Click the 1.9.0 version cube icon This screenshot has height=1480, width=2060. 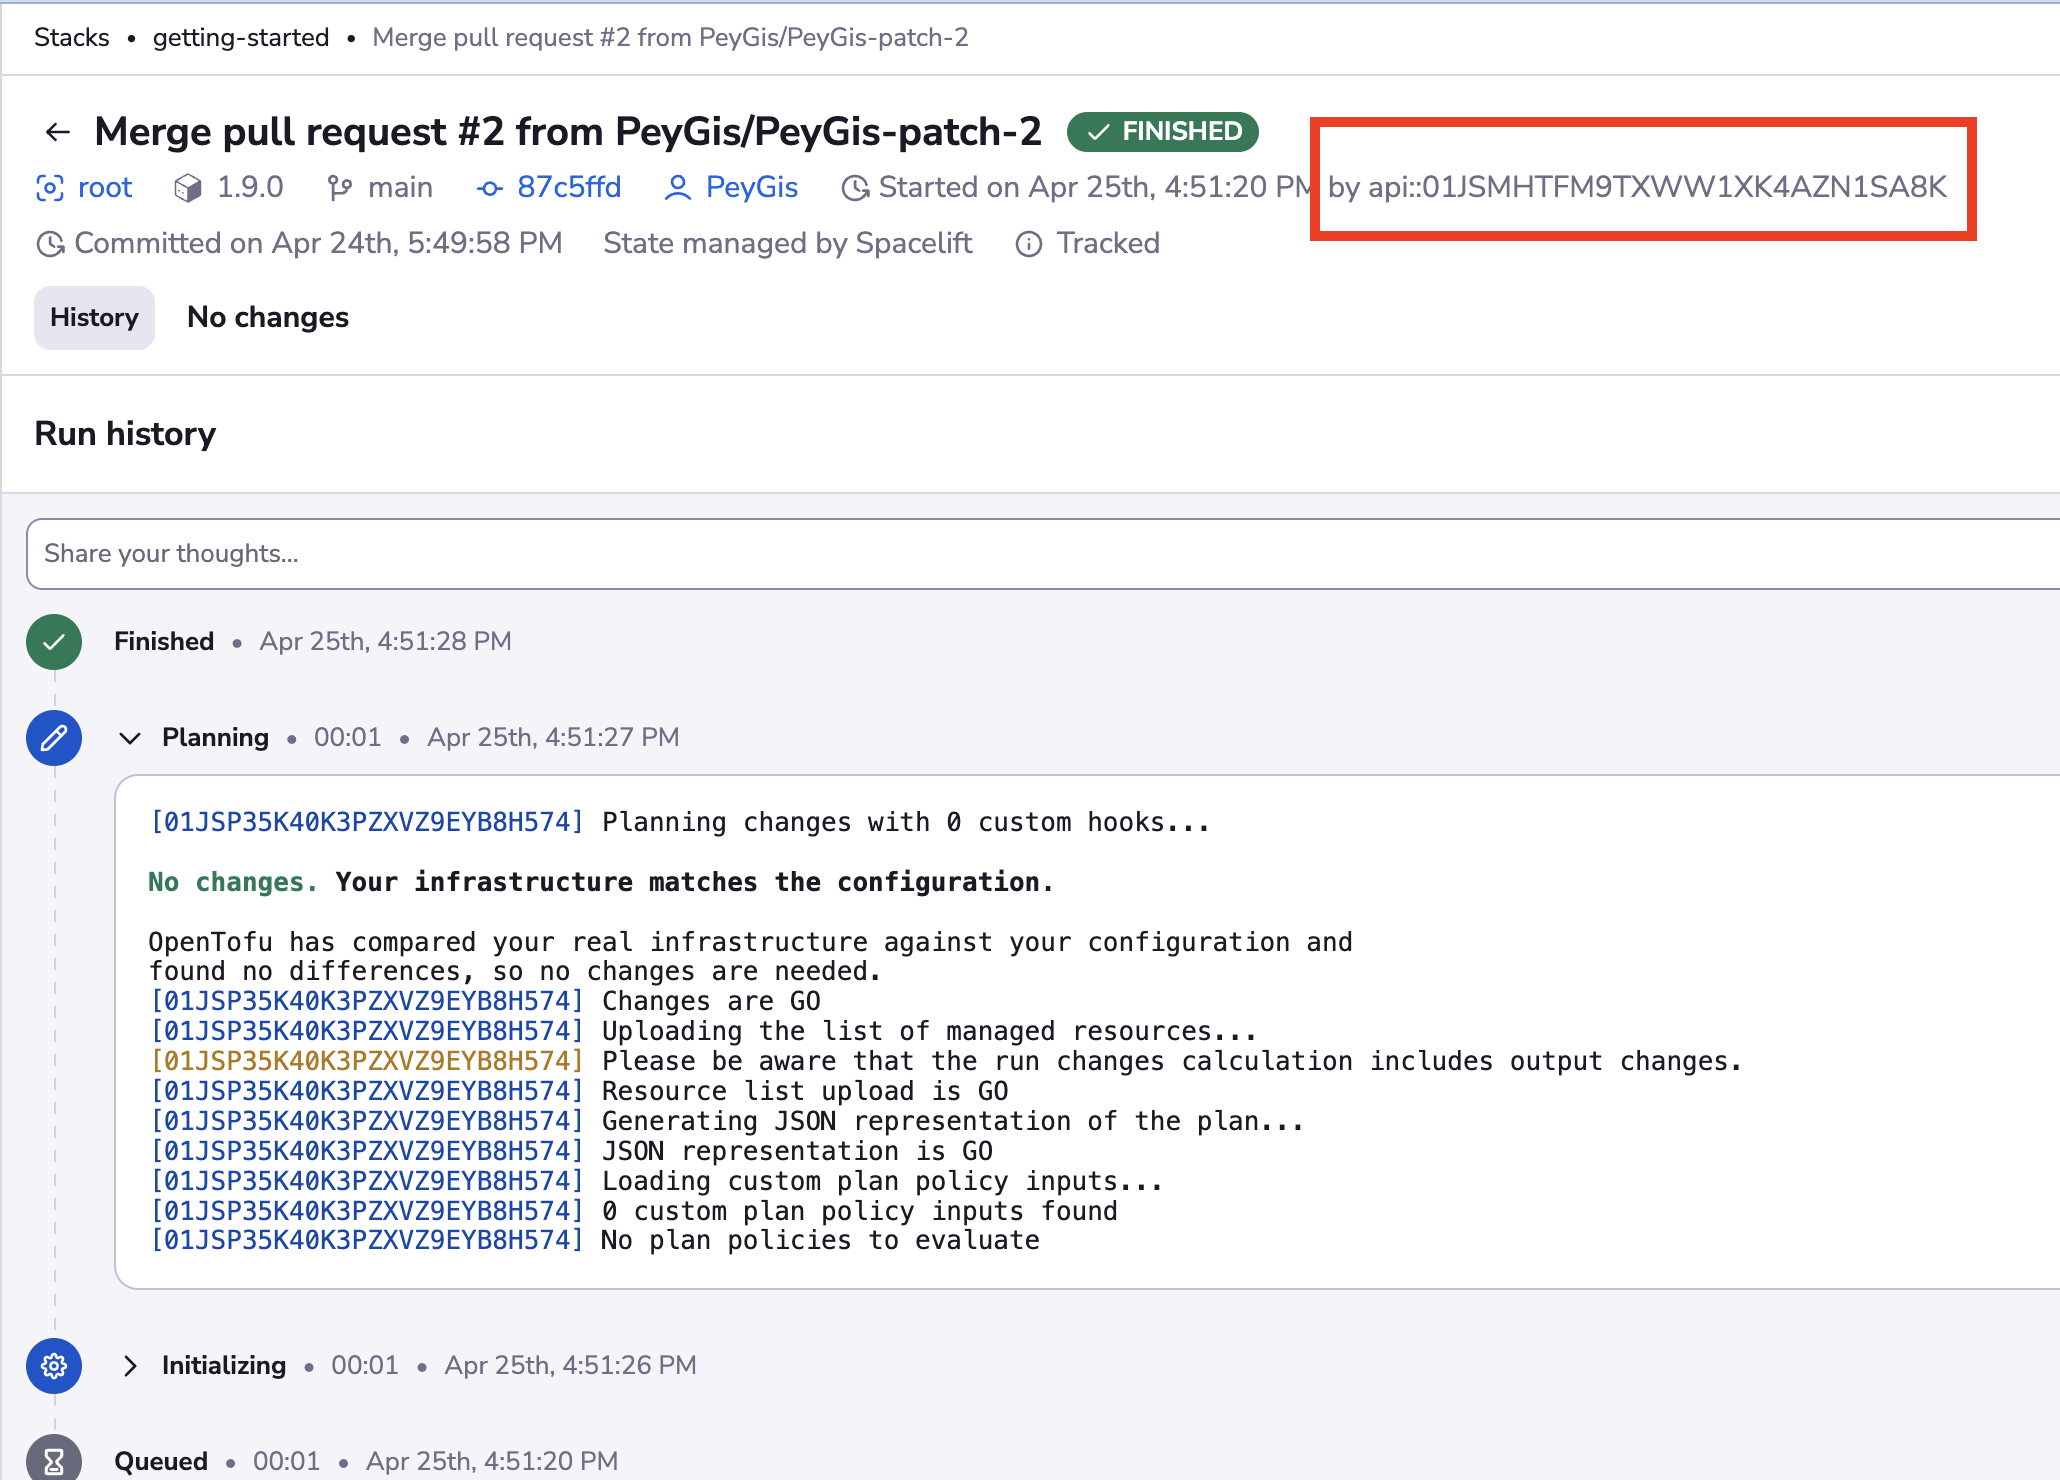click(187, 188)
